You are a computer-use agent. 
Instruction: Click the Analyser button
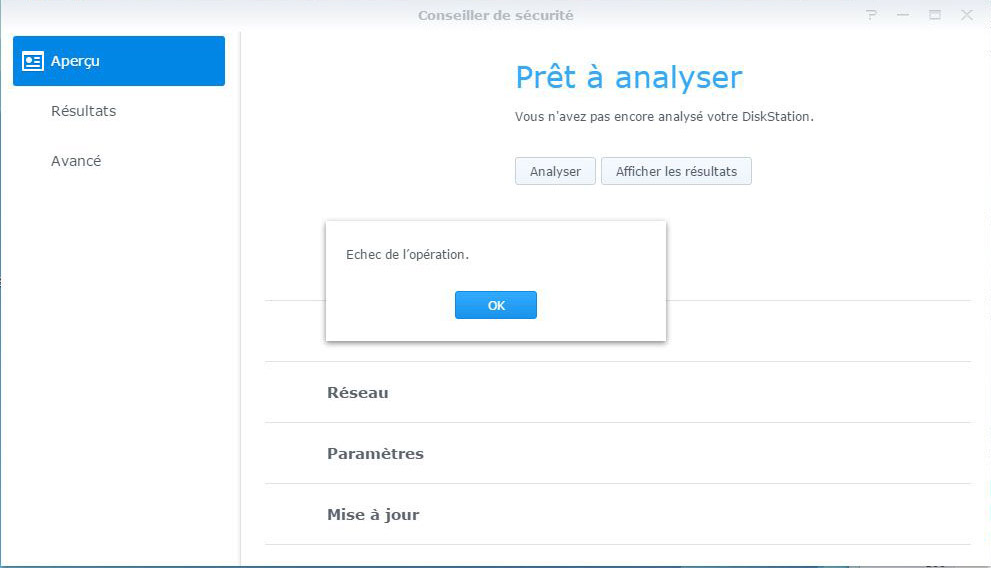(555, 171)
